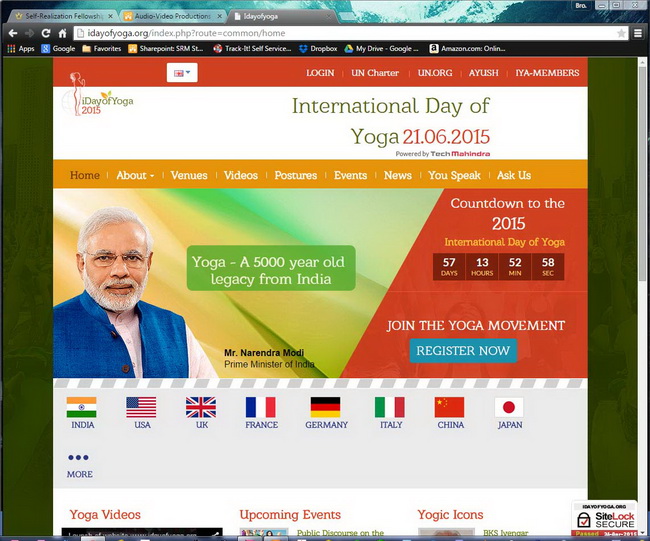650x541 pixels.
Task: Open the Amazon.com bookmark
Action: tap(467, 49)
